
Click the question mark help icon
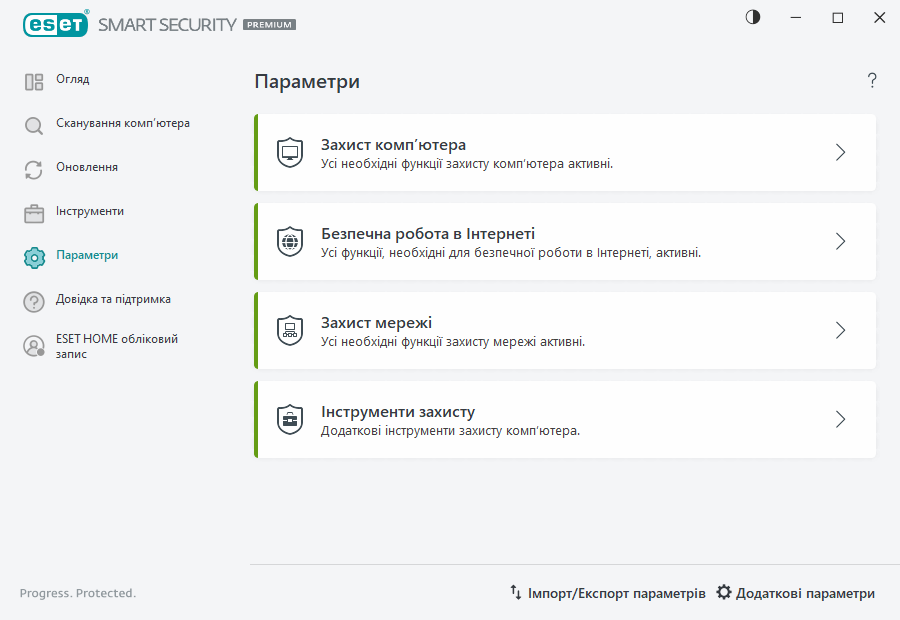[x=871, y=80]
